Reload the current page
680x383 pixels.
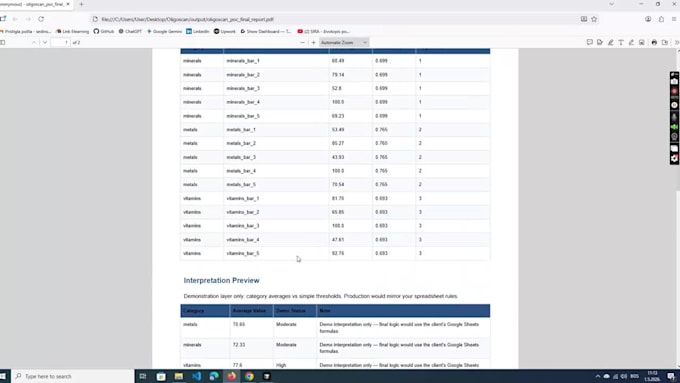(x=41, y=19)
